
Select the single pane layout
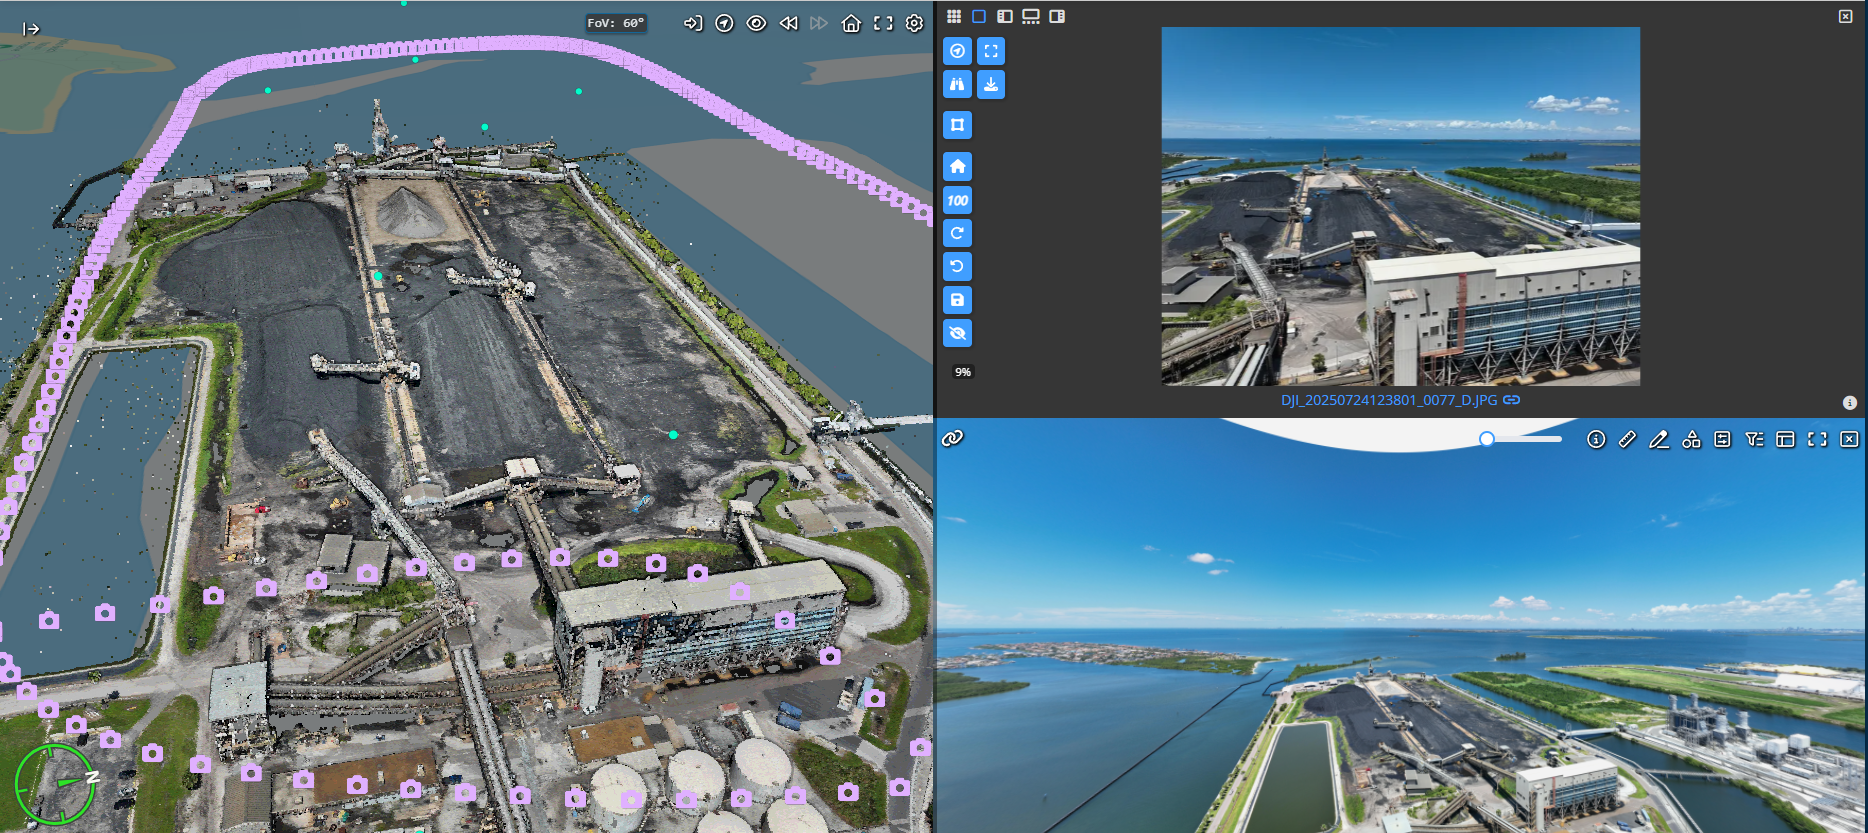(x=979, y=16)
